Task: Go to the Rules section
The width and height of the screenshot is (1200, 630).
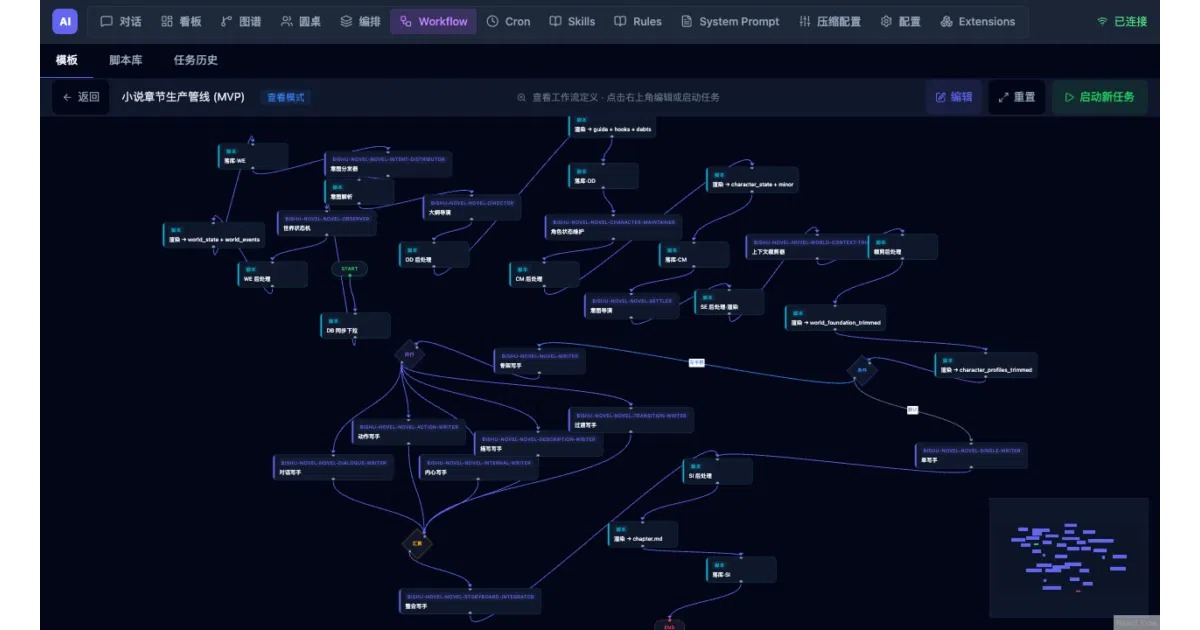Action: 638,21
